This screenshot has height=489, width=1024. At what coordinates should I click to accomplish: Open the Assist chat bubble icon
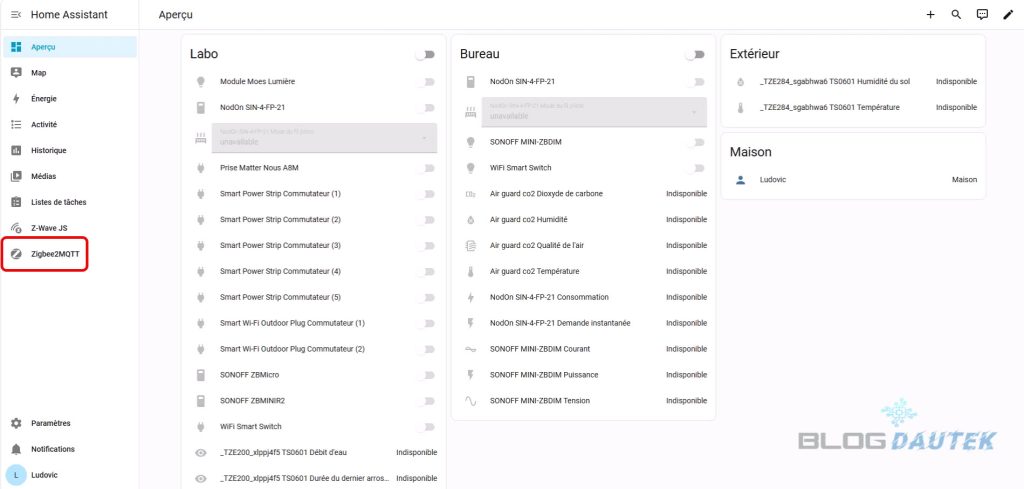(982, 14)
